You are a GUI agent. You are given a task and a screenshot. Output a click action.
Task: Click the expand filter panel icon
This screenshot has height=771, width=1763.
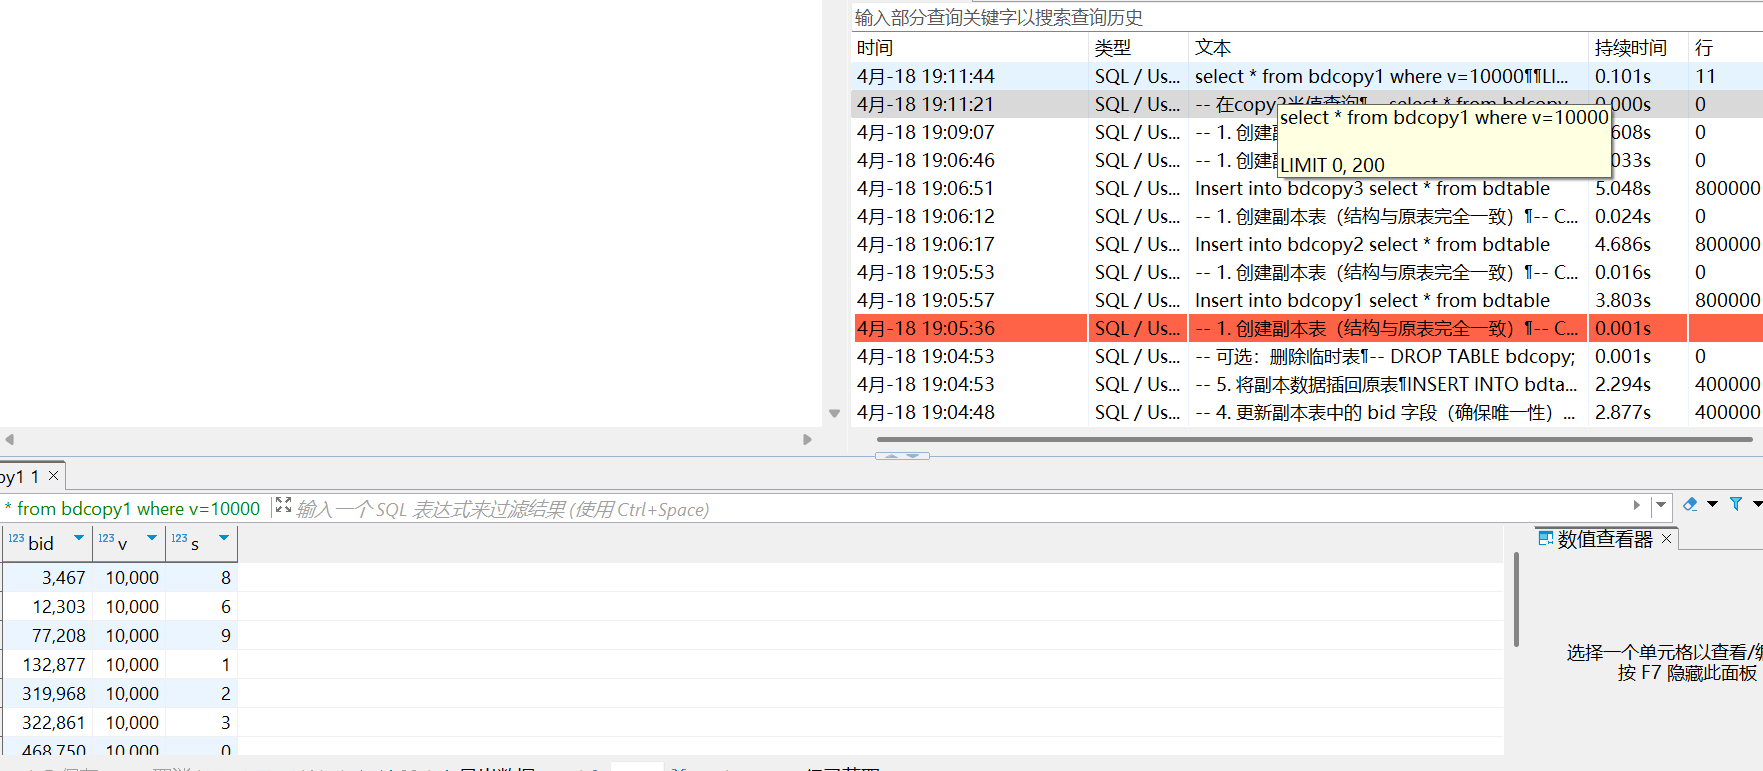(x=283, y=506)
